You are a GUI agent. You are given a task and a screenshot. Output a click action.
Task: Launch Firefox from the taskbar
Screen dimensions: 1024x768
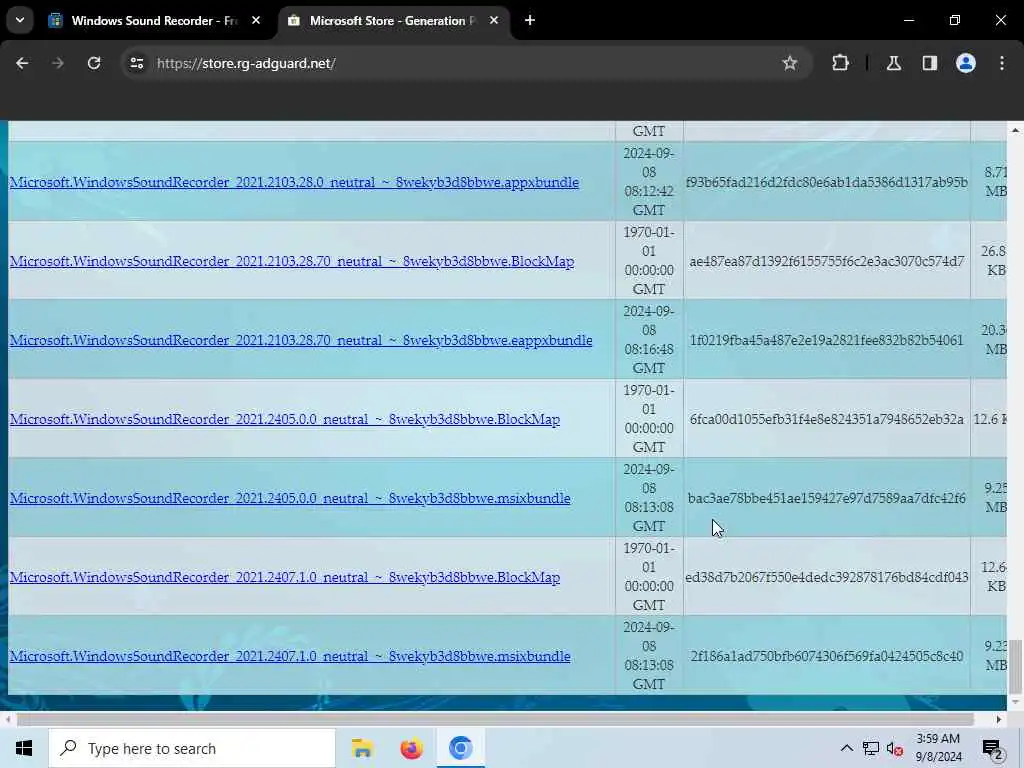(x=411, y=748)
